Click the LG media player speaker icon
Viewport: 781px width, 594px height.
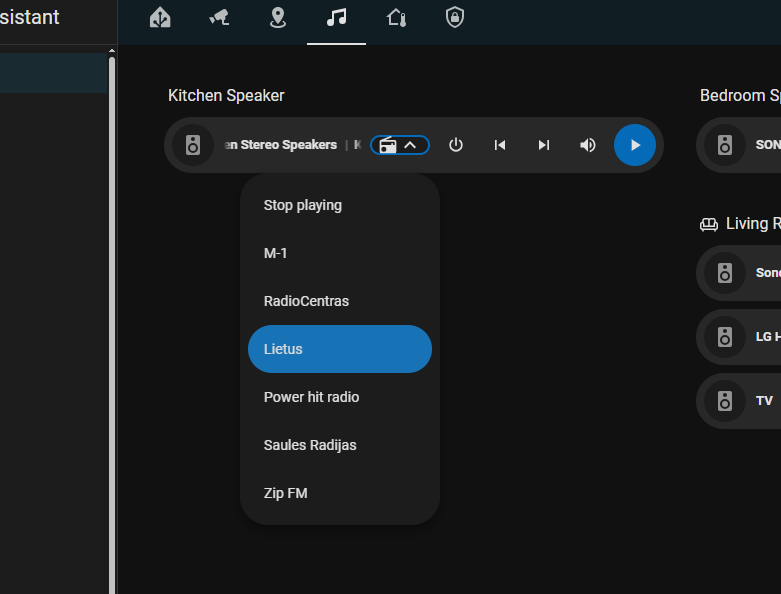pos(725,337)
